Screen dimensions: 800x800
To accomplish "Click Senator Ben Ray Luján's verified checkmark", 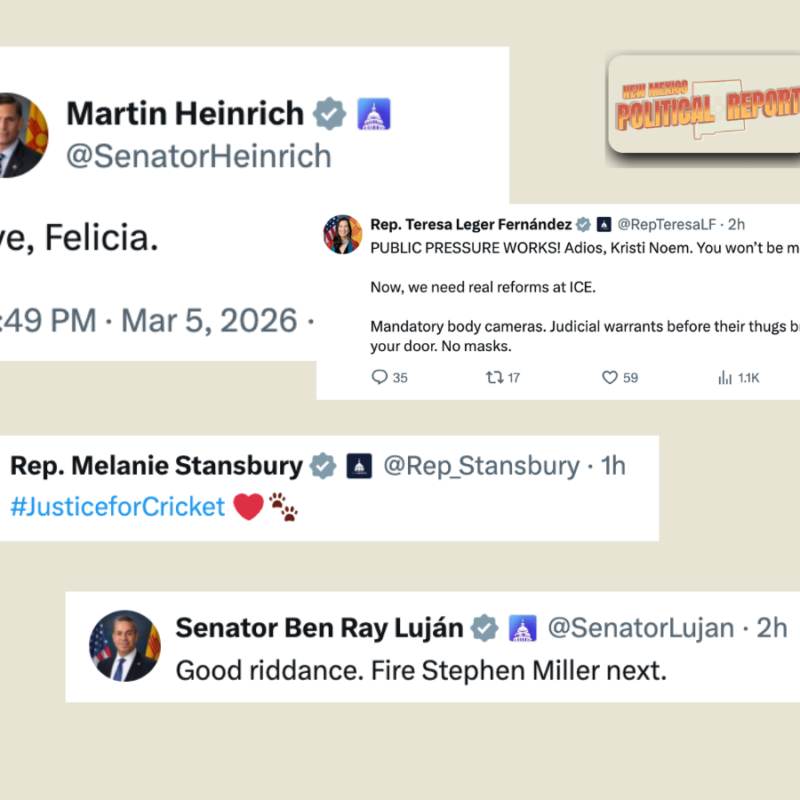I will (483, 628).
